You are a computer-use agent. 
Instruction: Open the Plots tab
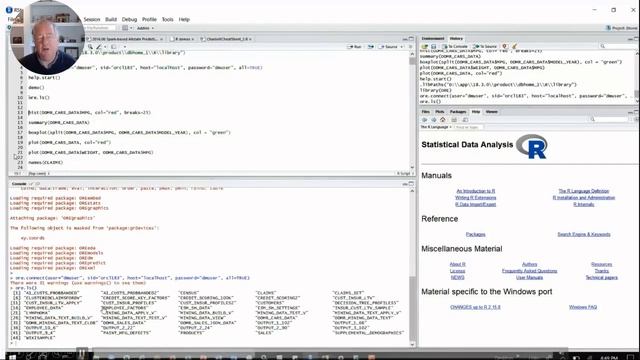pyautogui.click(x=440, y=111)
